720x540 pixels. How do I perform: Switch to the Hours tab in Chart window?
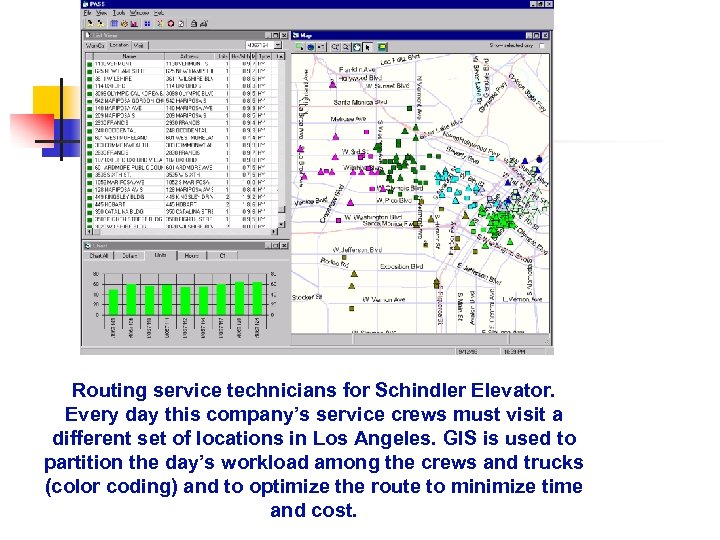192,256
